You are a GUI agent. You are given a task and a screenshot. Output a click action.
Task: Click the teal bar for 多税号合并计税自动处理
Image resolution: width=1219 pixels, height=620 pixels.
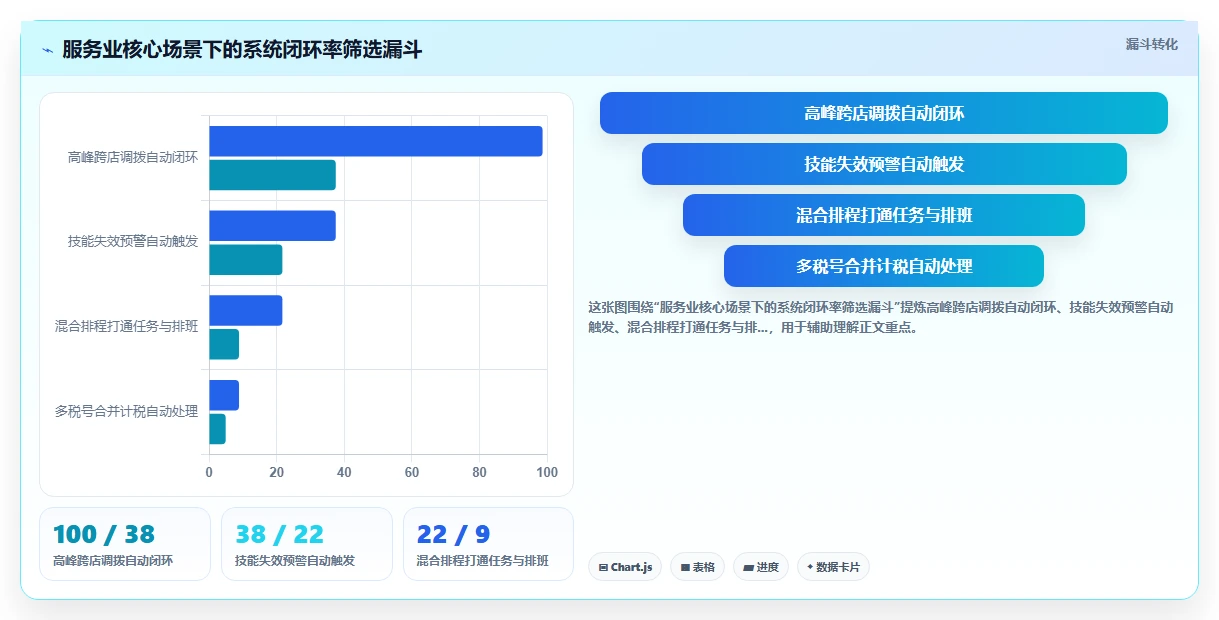click(217, 429)
